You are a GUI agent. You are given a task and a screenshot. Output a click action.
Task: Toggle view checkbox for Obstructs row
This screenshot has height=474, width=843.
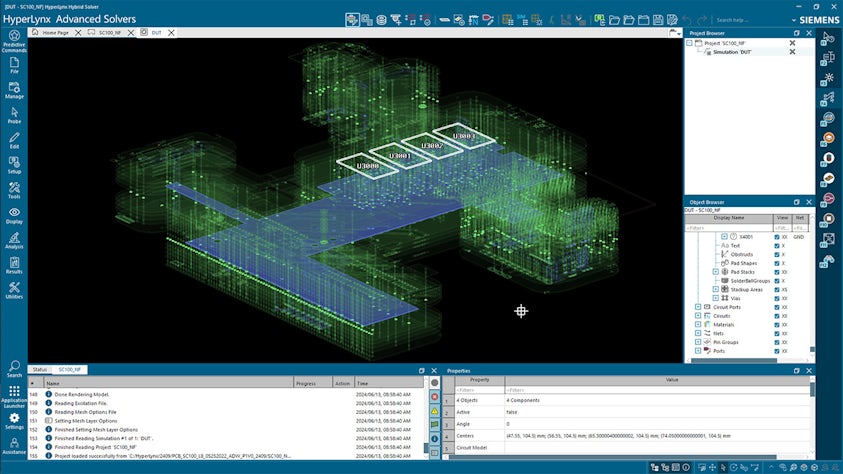[776, 254]
